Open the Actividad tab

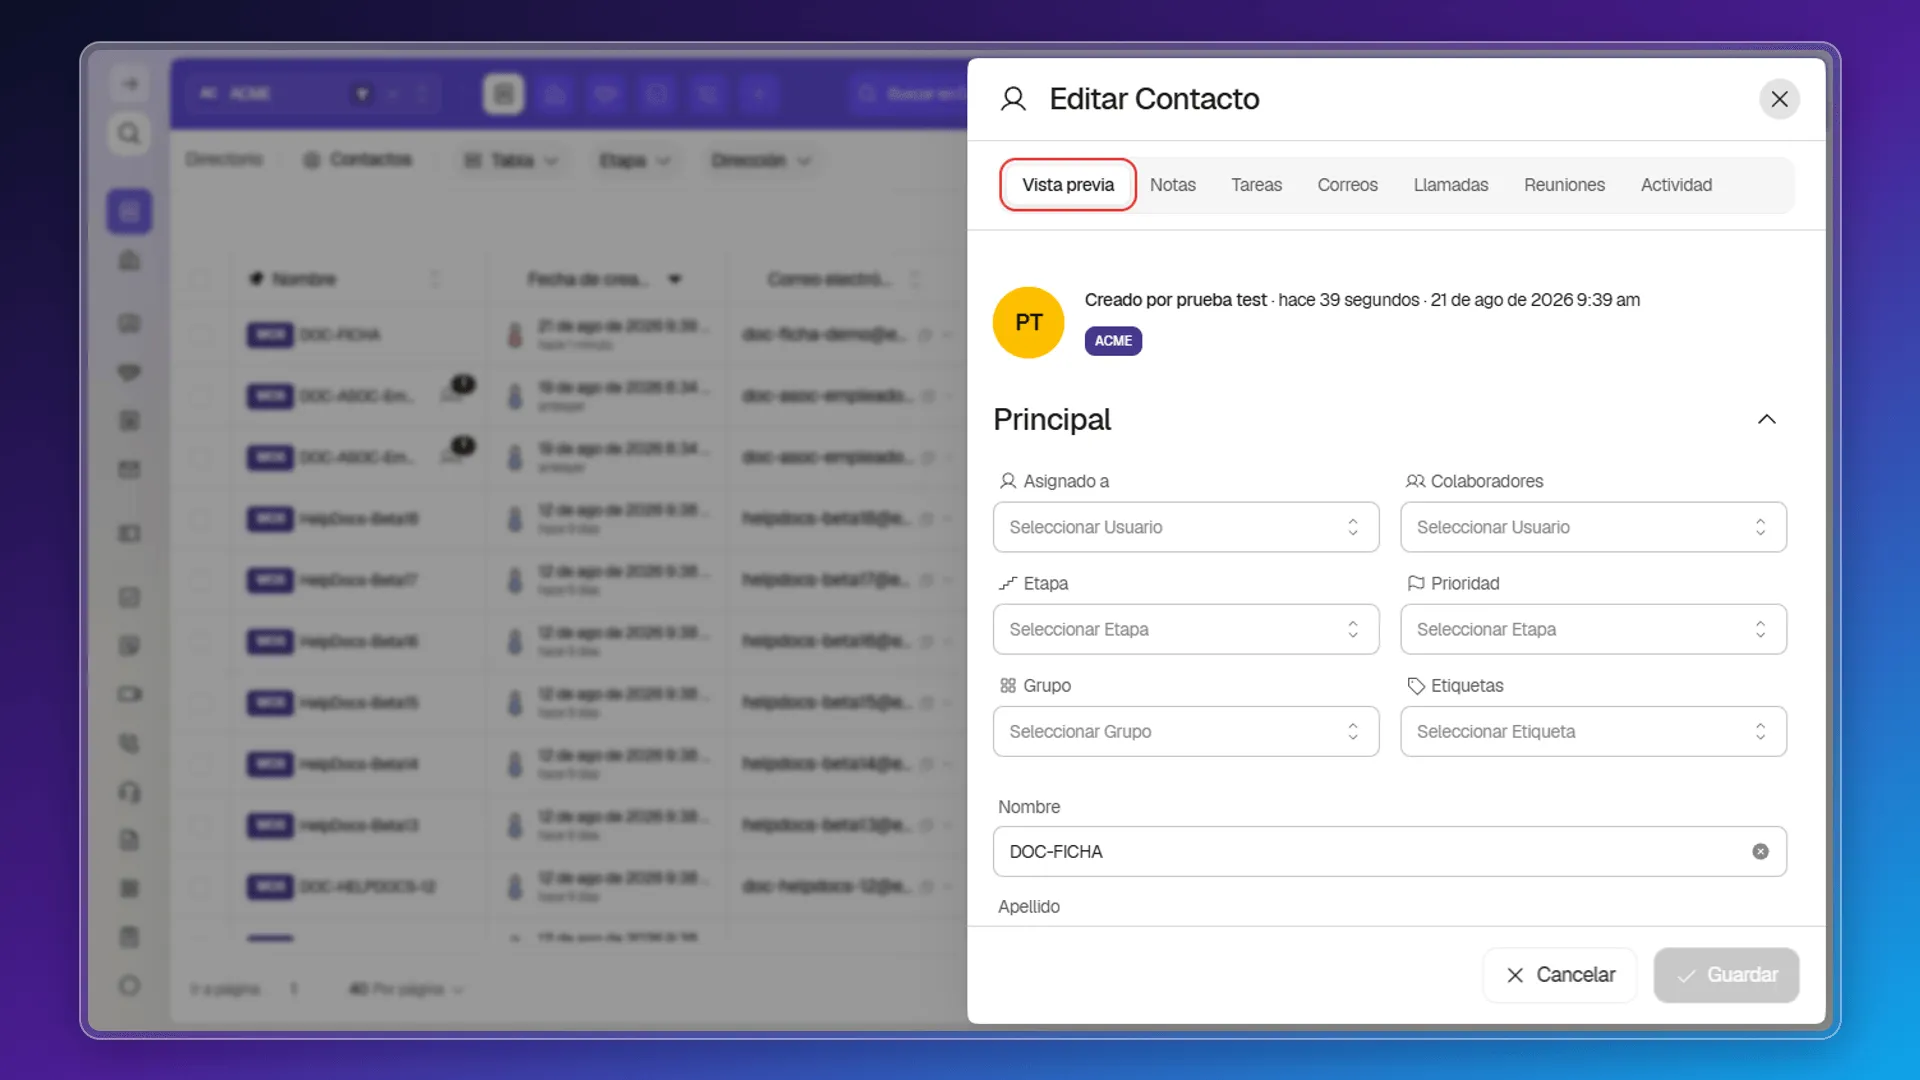1676,185
